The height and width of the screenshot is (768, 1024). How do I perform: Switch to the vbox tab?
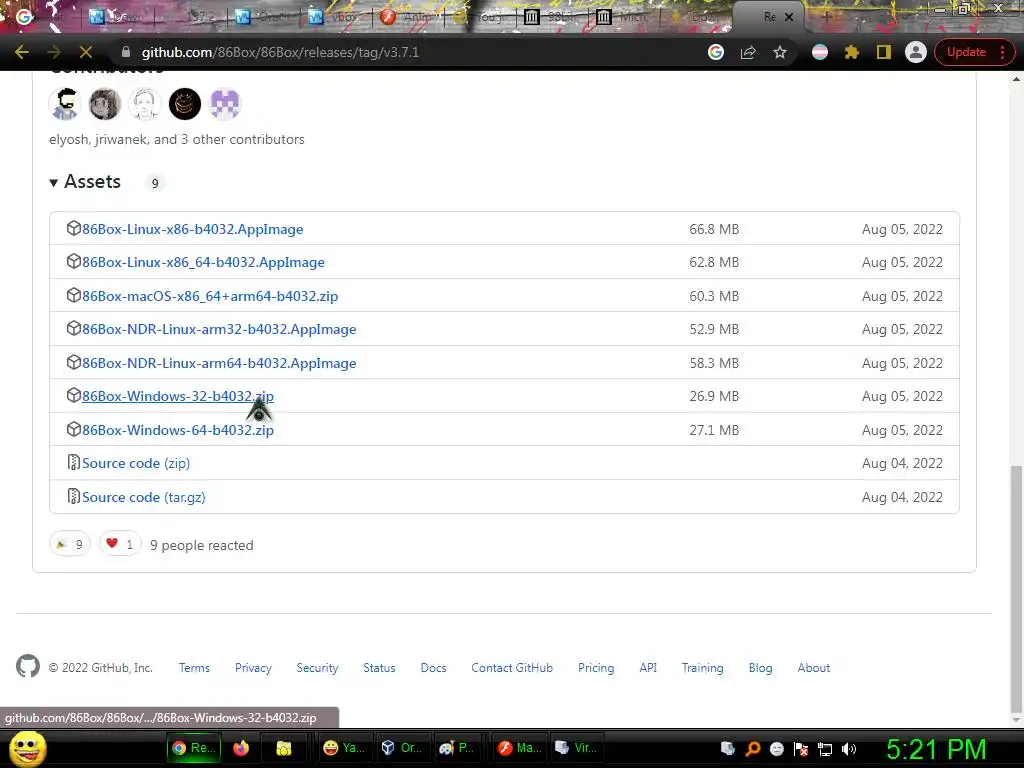[334, 16]
